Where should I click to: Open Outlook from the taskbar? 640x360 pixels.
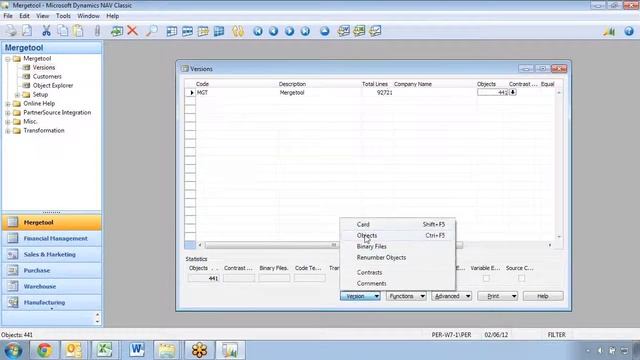(74, 350)
